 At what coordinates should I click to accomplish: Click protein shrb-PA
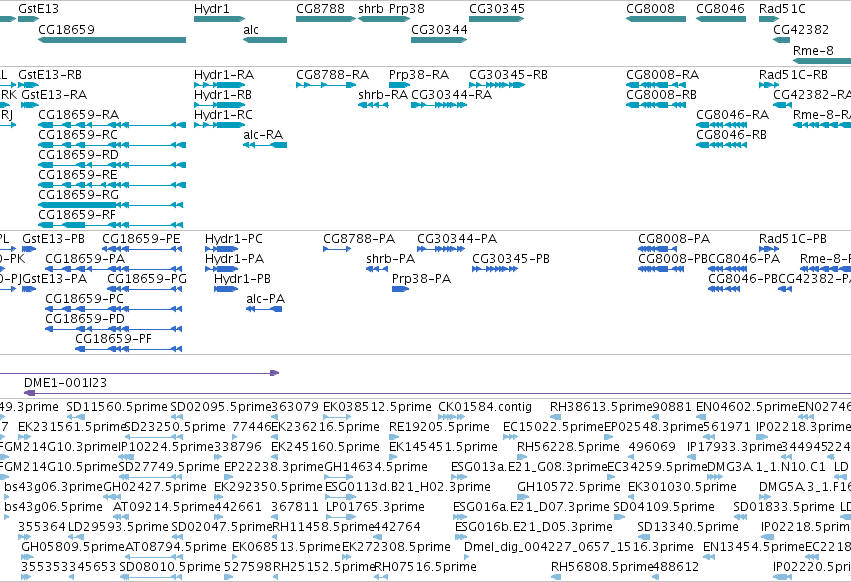[390, 259]
